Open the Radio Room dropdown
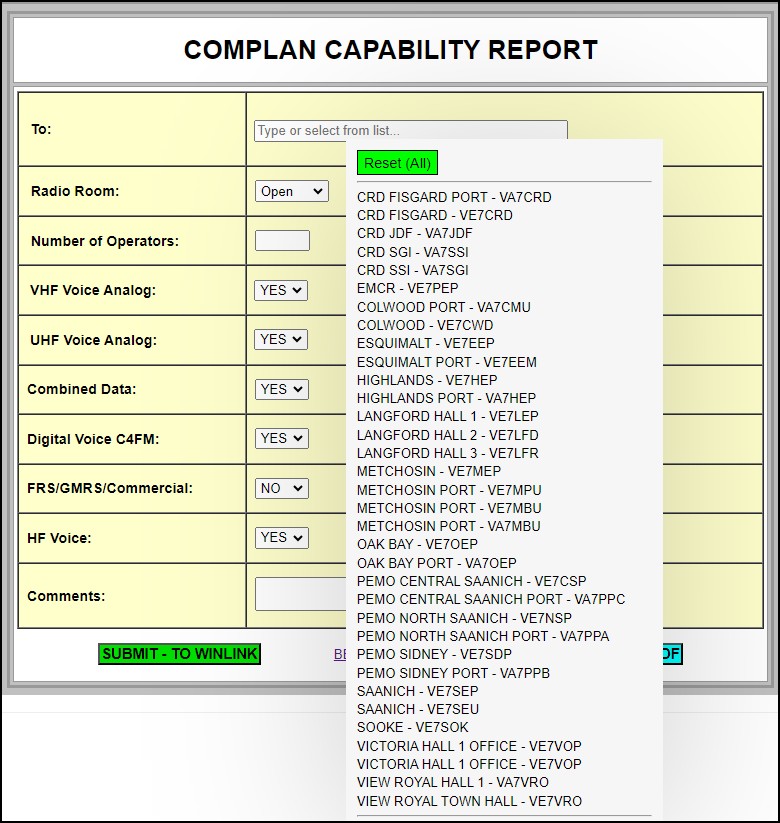Image resolution: width=780 pixels, height=823 pixels. tap(291, 191)
